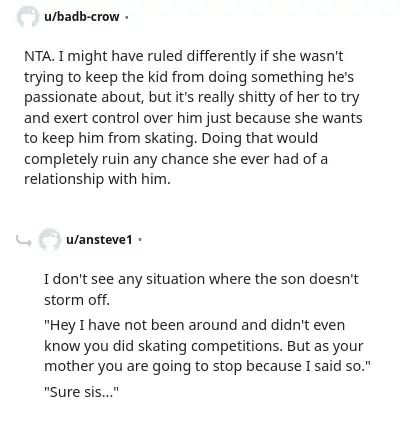The image size is (400, 428).
Task: Click the dot separator after u/ansteve1
Action: (140, 239)
